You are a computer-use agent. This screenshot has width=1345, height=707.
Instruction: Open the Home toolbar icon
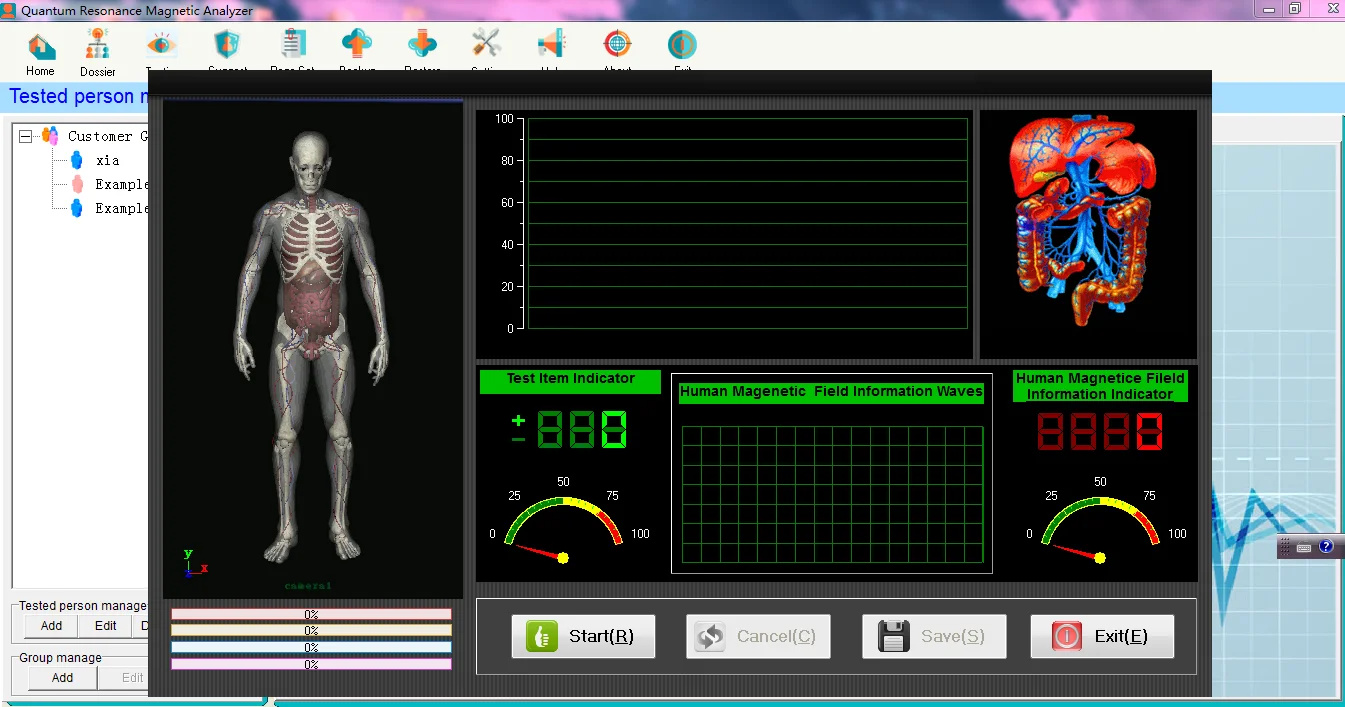41,47
